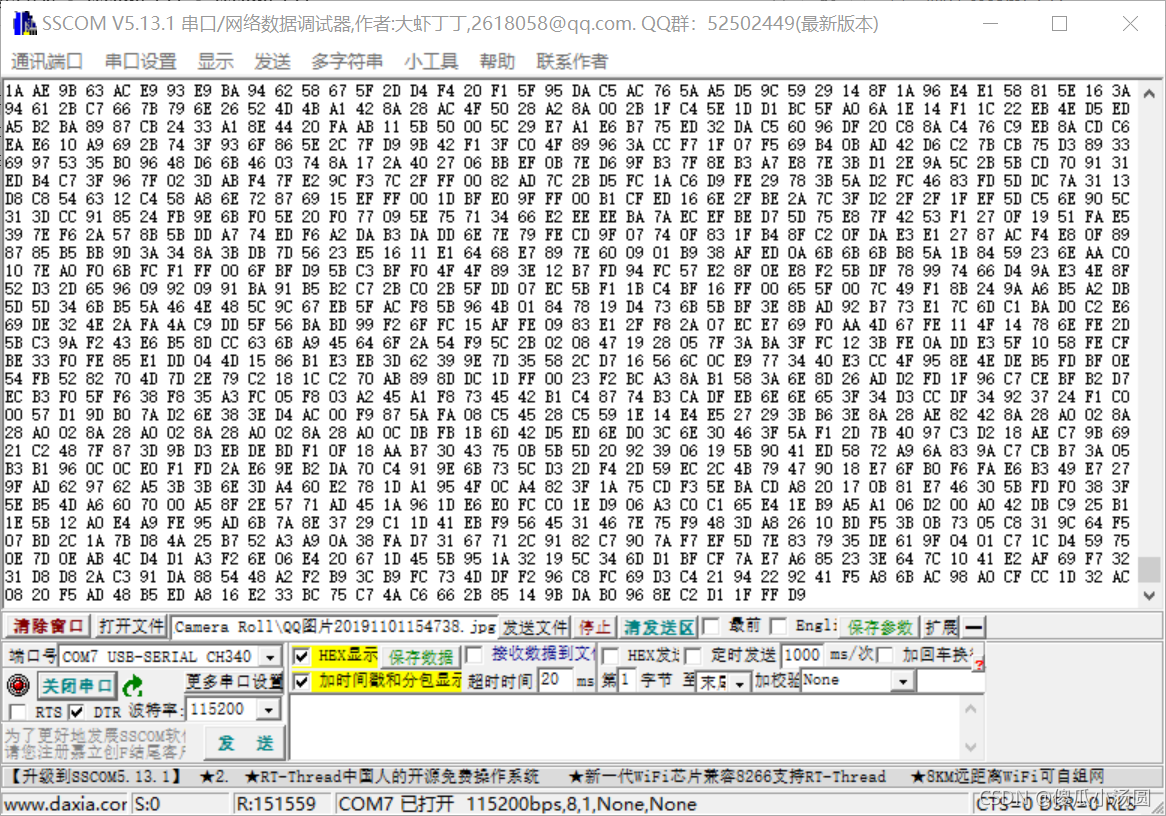Screen dimensions: 1166x816
Task: Open the 末尾 byte position dropdown
Action: point(739,682)
